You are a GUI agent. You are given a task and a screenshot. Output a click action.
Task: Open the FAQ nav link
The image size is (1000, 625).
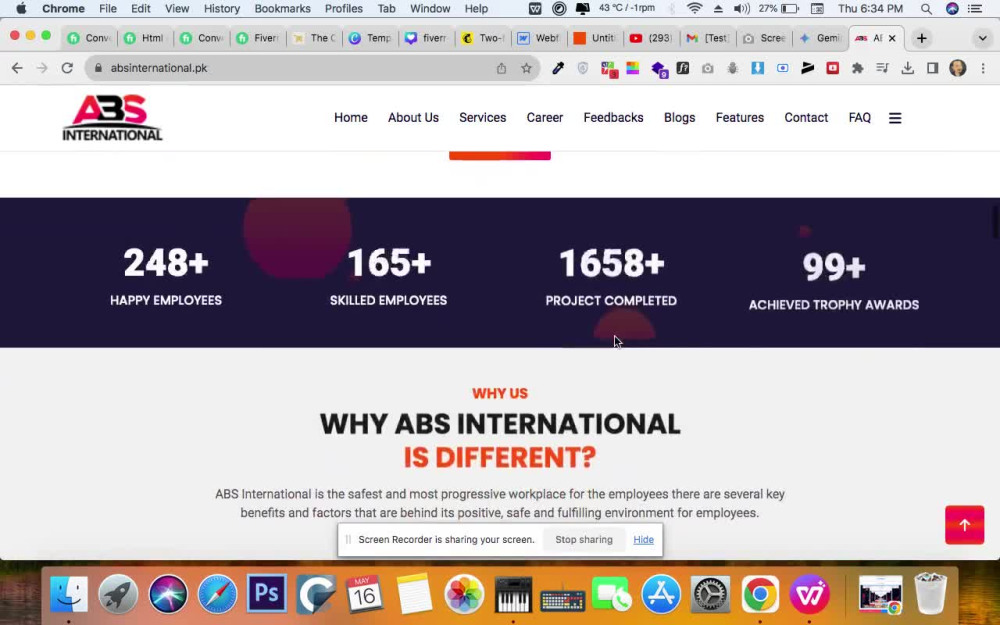tap(860, 118)
